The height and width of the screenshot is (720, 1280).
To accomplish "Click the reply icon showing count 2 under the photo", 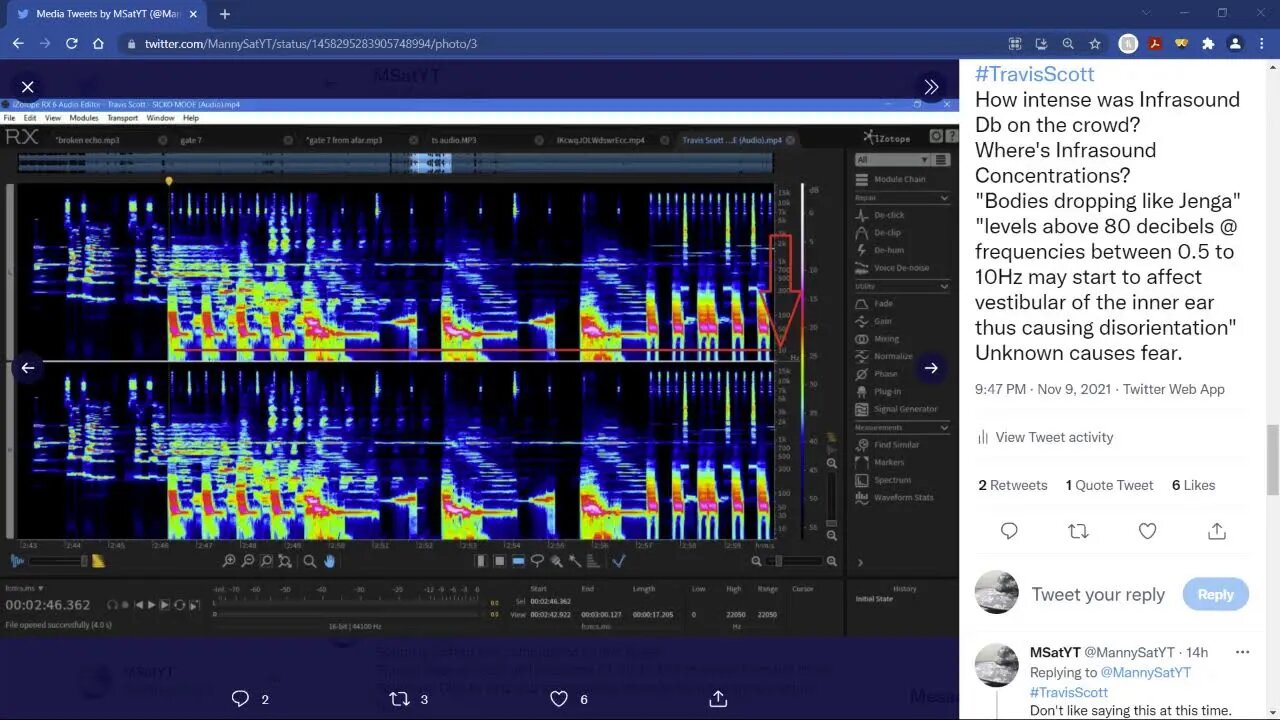I will click(240, 699).
